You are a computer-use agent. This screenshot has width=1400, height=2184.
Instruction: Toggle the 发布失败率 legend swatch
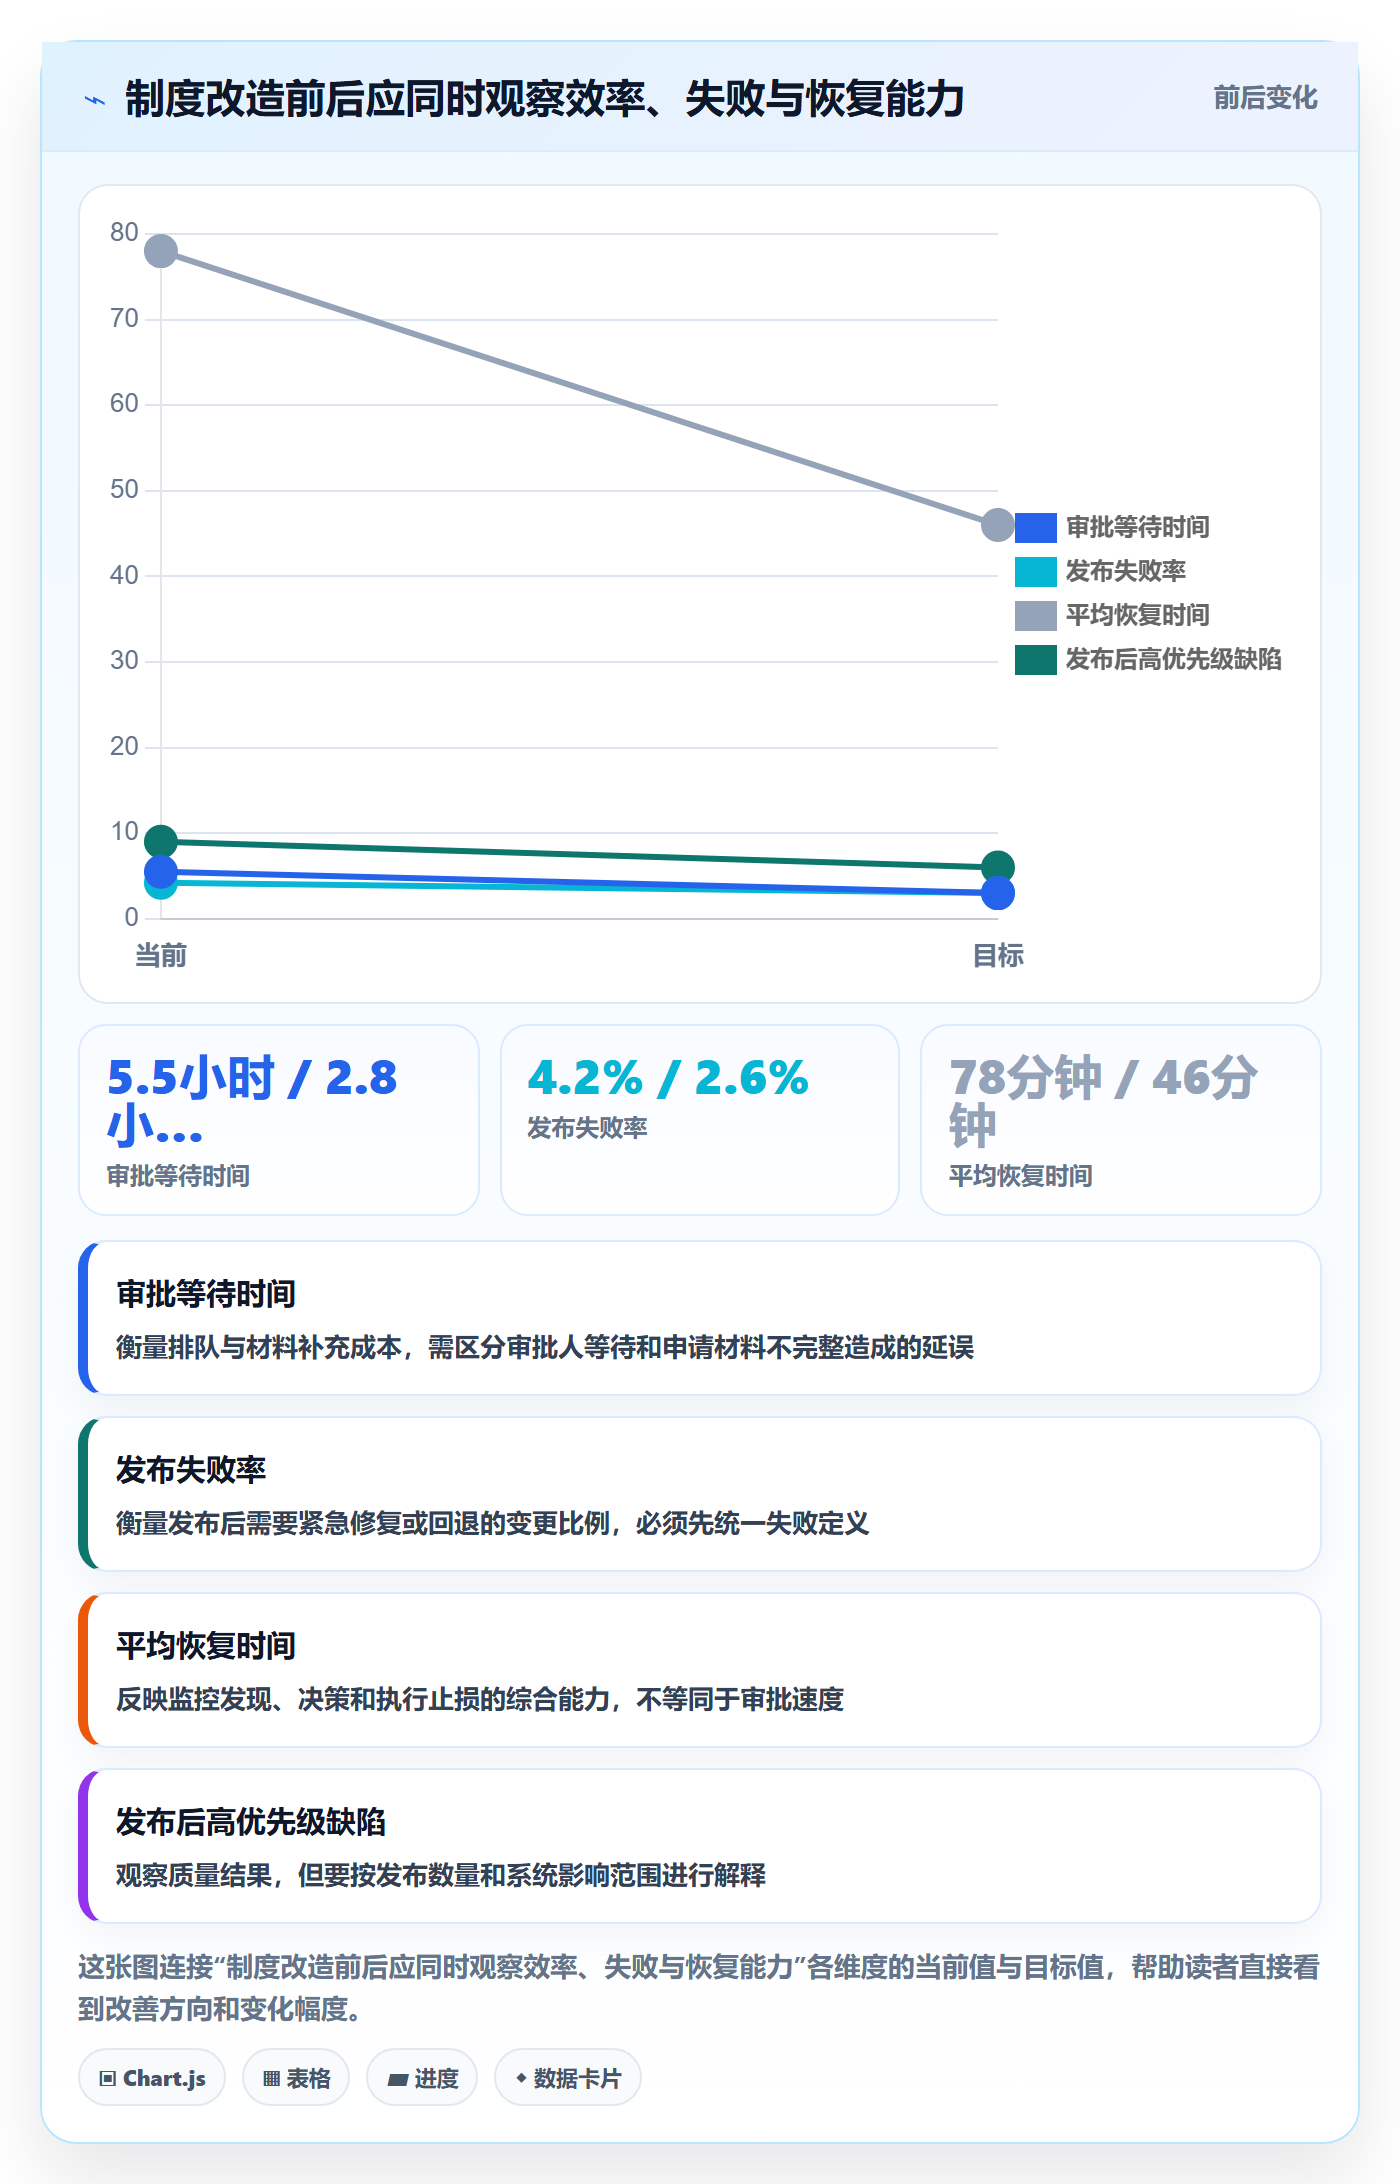point(1036,571)
